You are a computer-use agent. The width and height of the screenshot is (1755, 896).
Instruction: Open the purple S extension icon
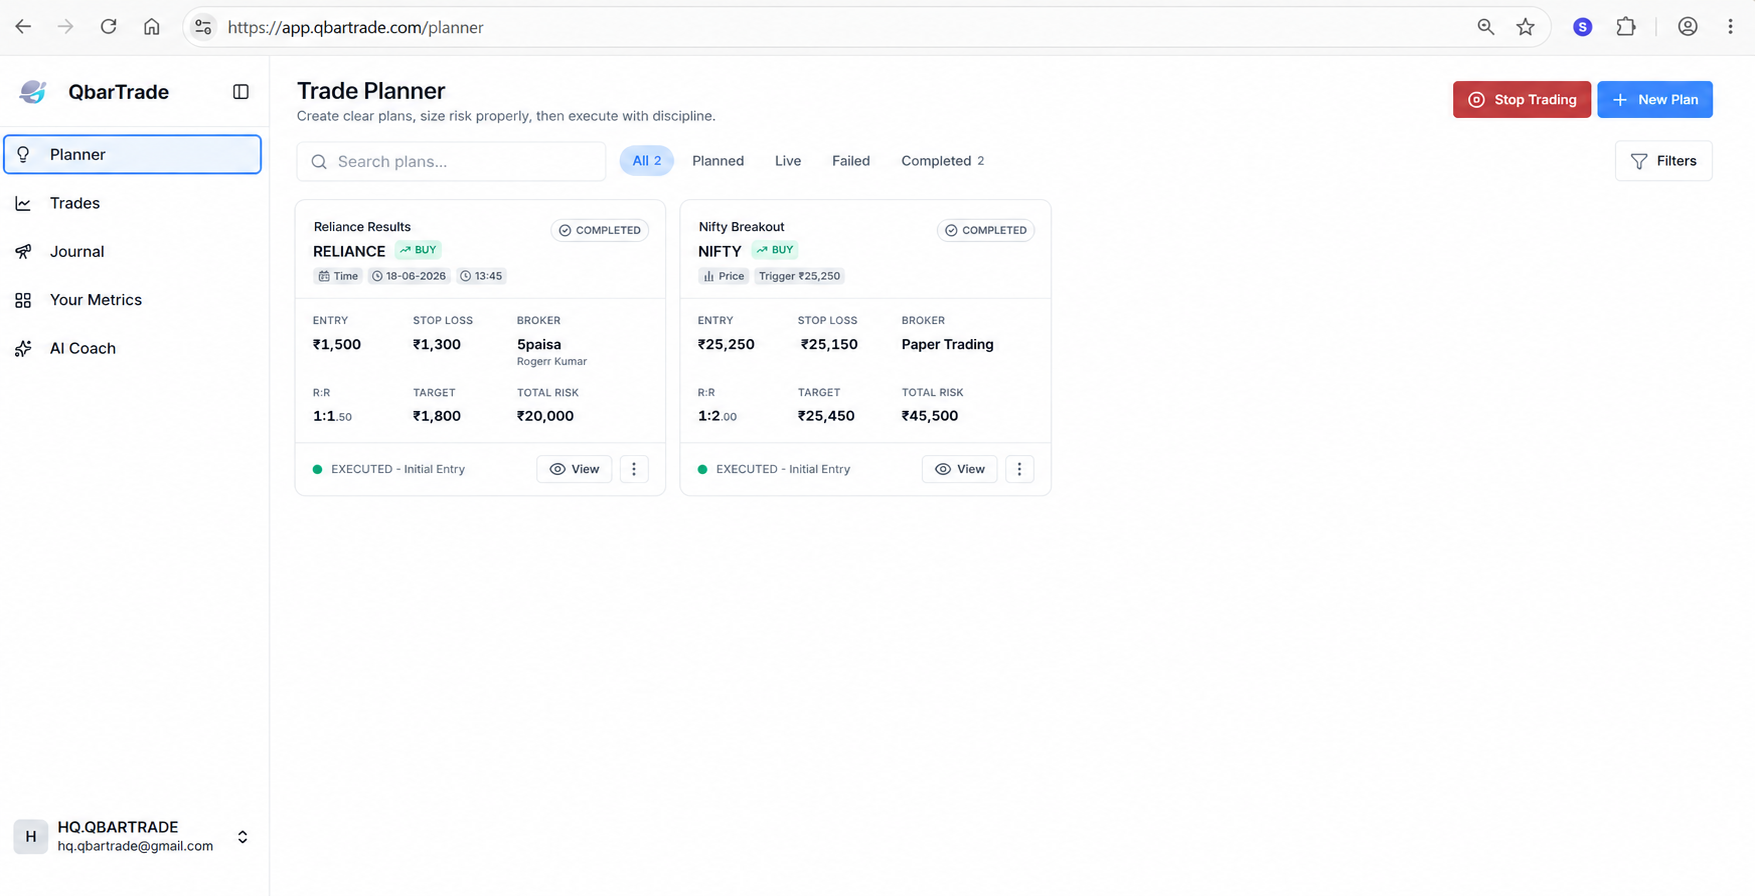click(x=1582, y=27)
